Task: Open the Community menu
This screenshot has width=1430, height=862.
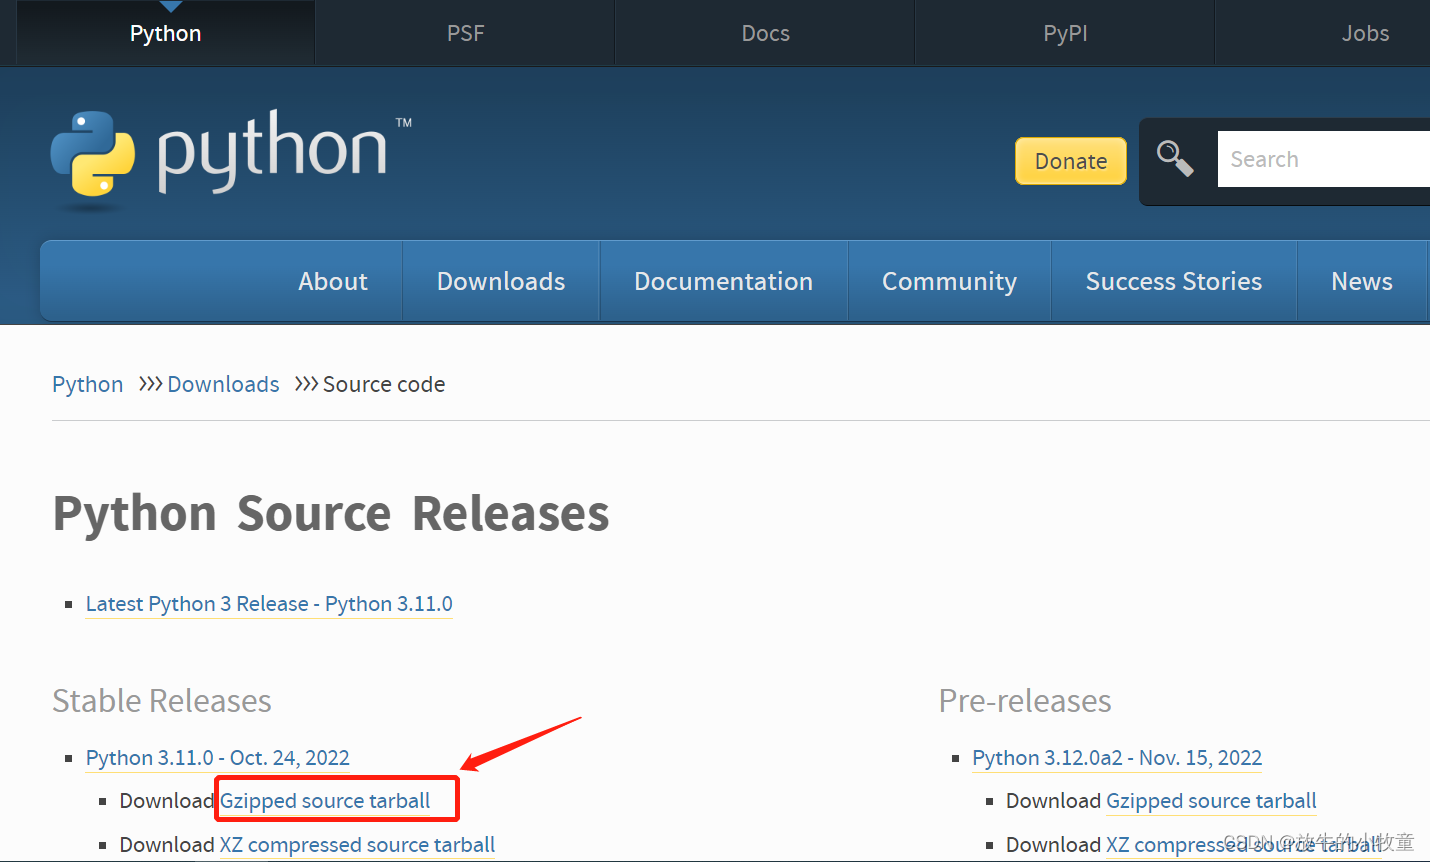Action: click(949, 281)
